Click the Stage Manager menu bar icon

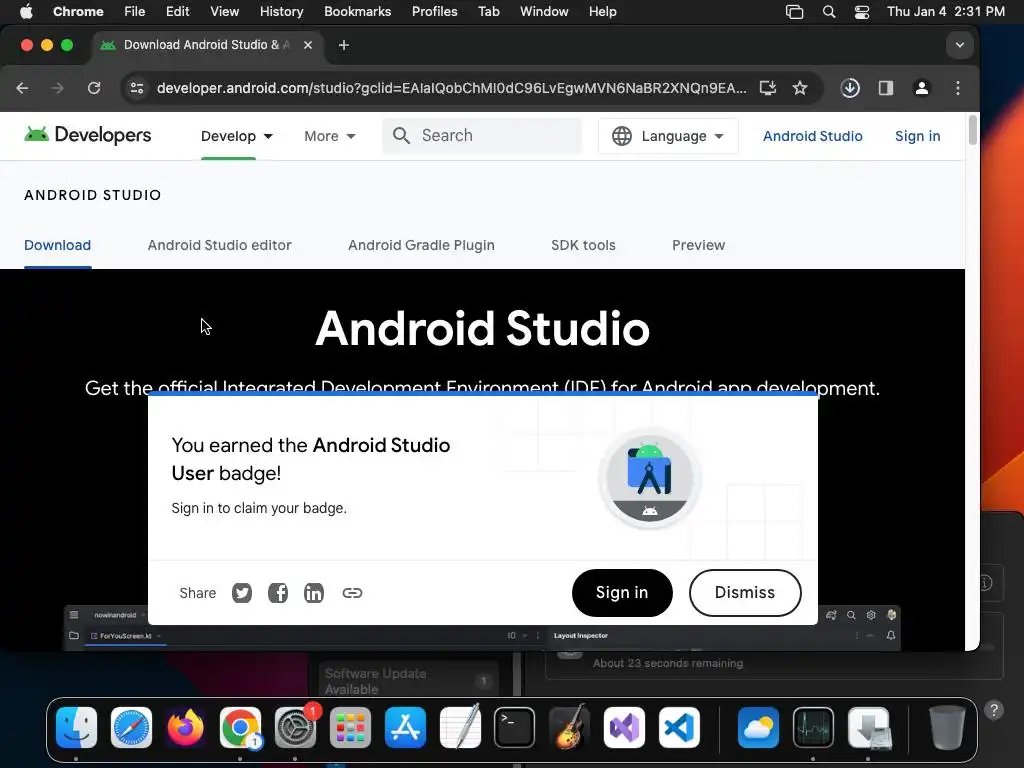pos(794,11)
